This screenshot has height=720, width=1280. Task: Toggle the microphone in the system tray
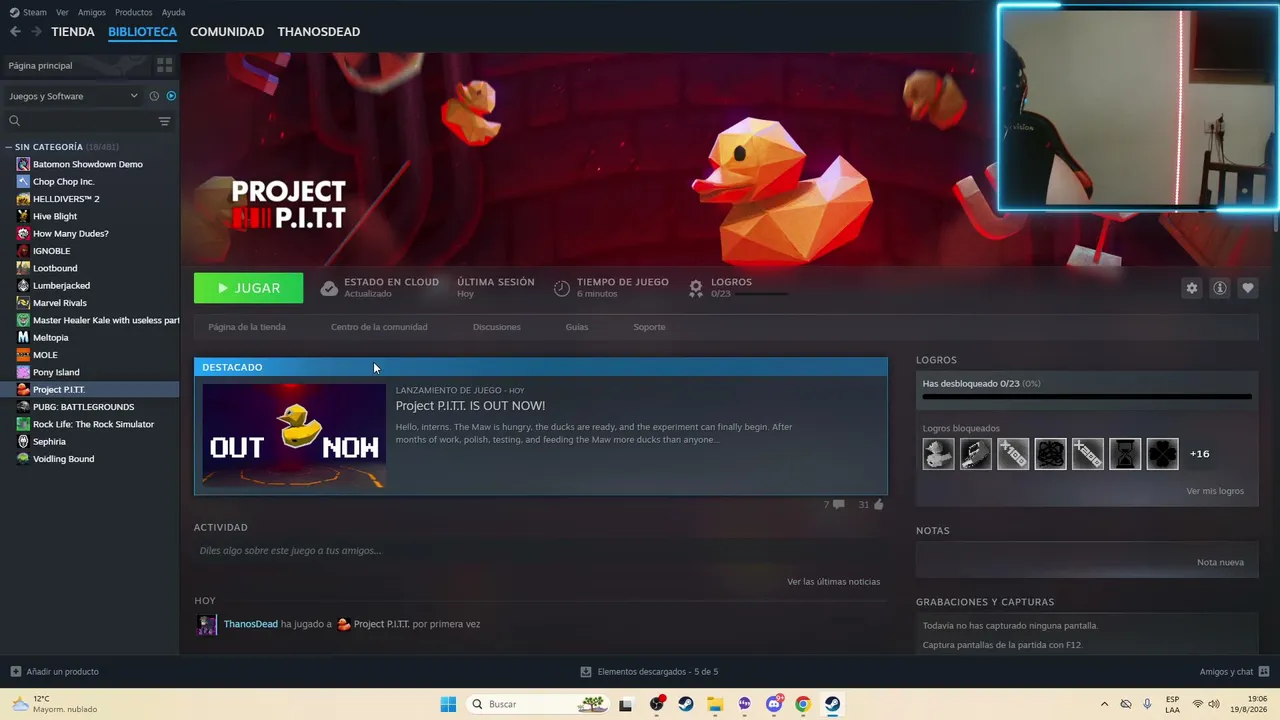(1147, 704)
